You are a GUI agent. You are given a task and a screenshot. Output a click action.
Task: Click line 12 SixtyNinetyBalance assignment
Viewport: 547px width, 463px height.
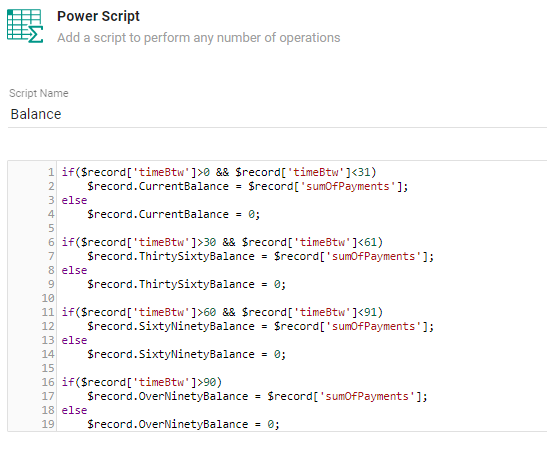click(260, 326)
